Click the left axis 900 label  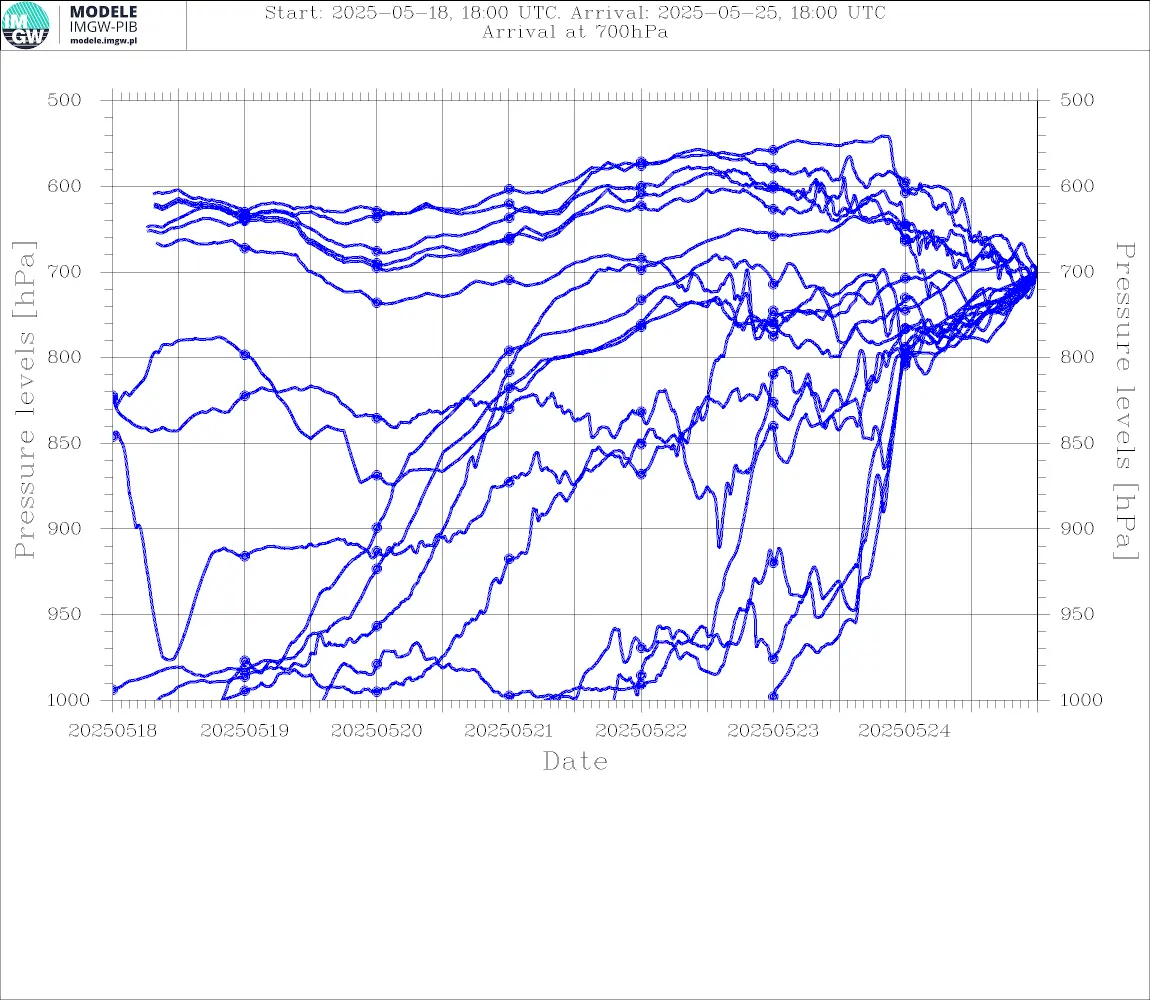click(65, 528)
